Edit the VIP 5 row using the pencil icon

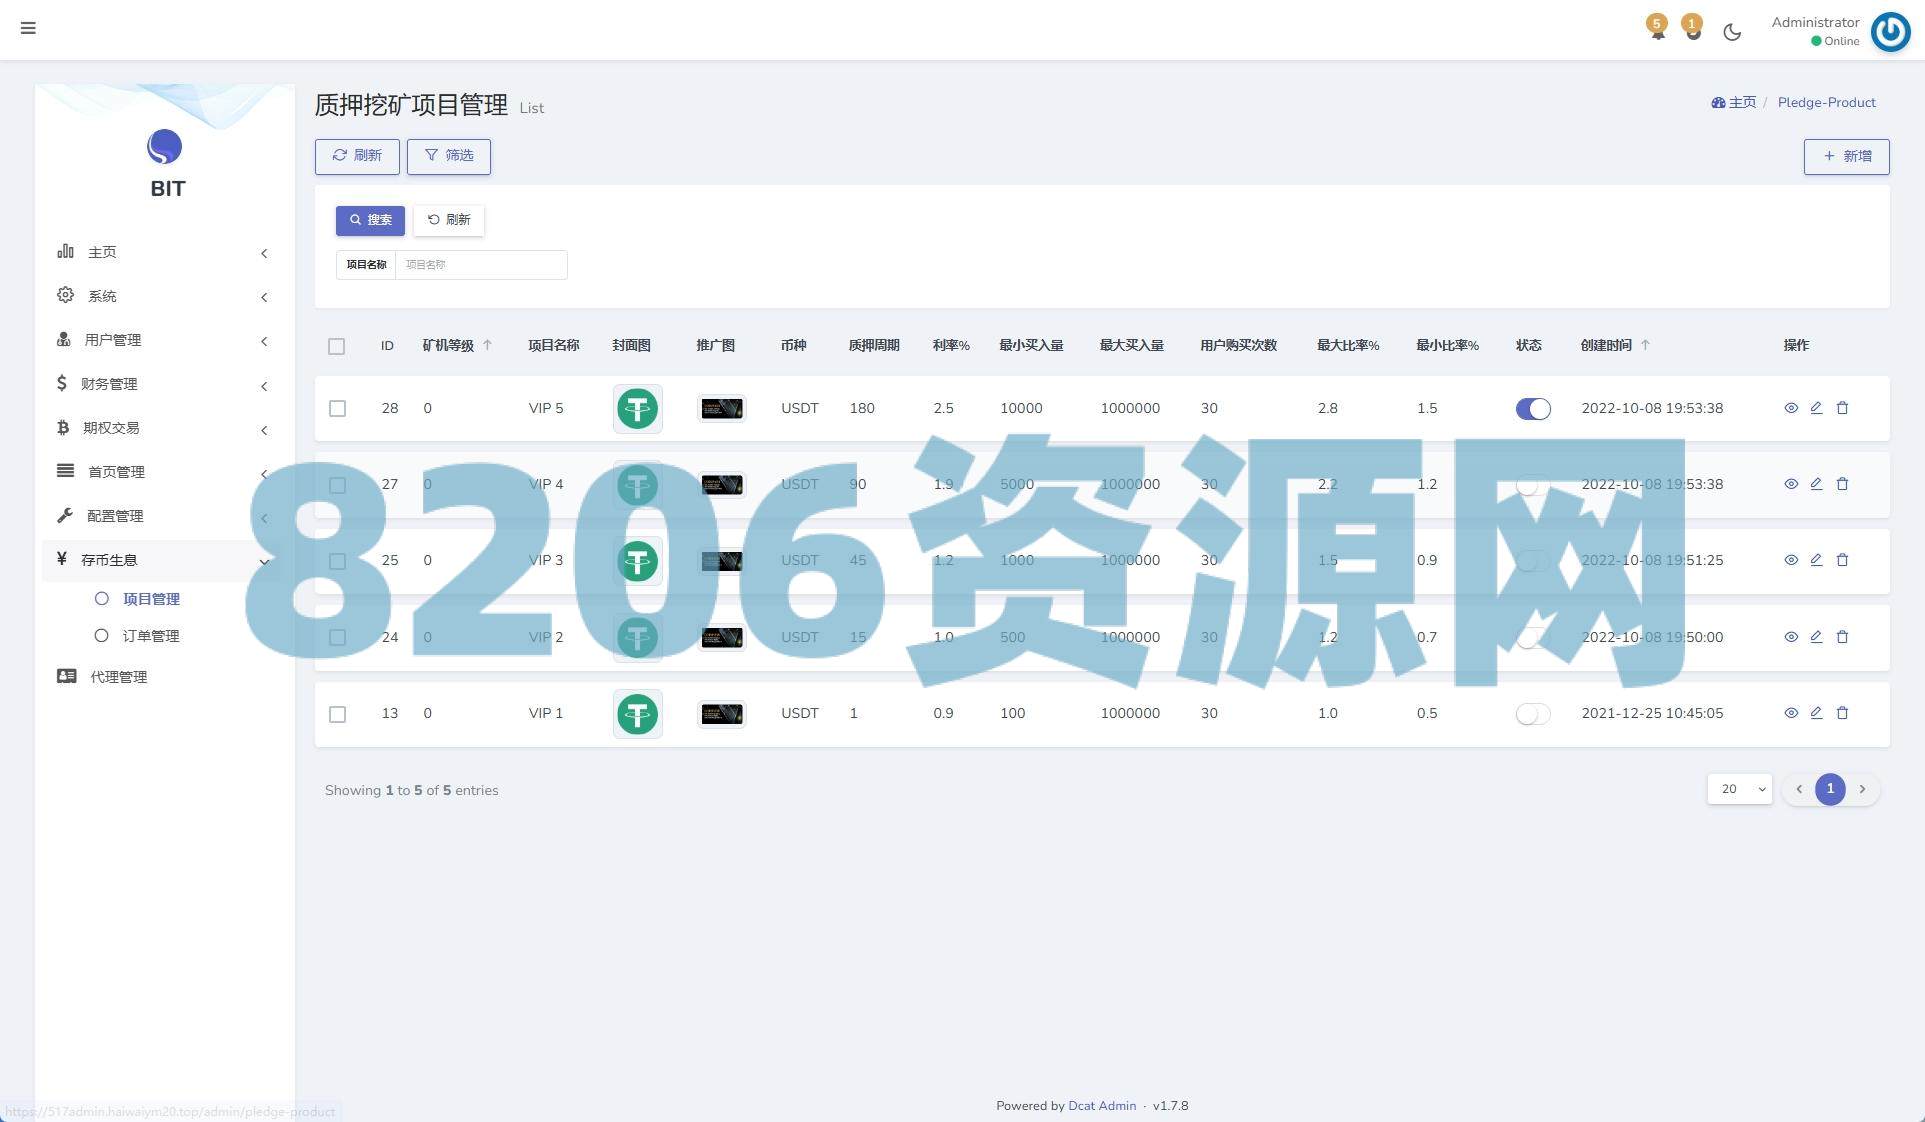pyautogui.click(x=1816, y=408)
